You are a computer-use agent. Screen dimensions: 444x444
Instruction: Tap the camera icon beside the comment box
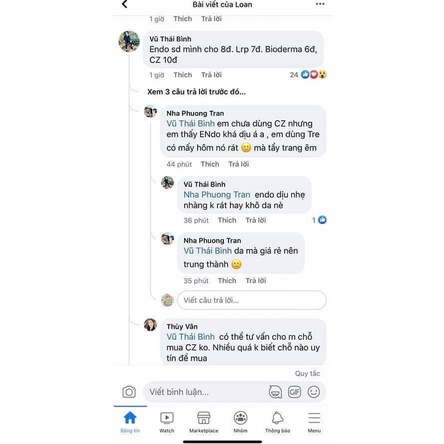pos(129,392)
